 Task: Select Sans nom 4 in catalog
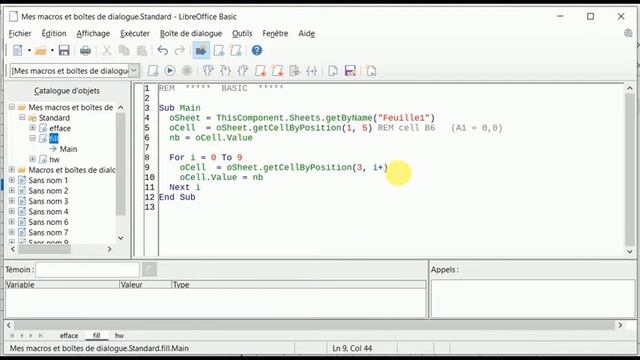coord(48,211)
